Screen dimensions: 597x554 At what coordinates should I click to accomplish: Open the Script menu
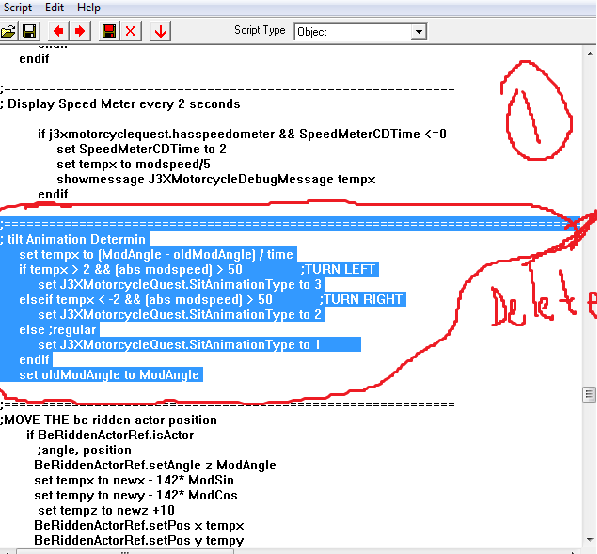(x=18, y=7)
